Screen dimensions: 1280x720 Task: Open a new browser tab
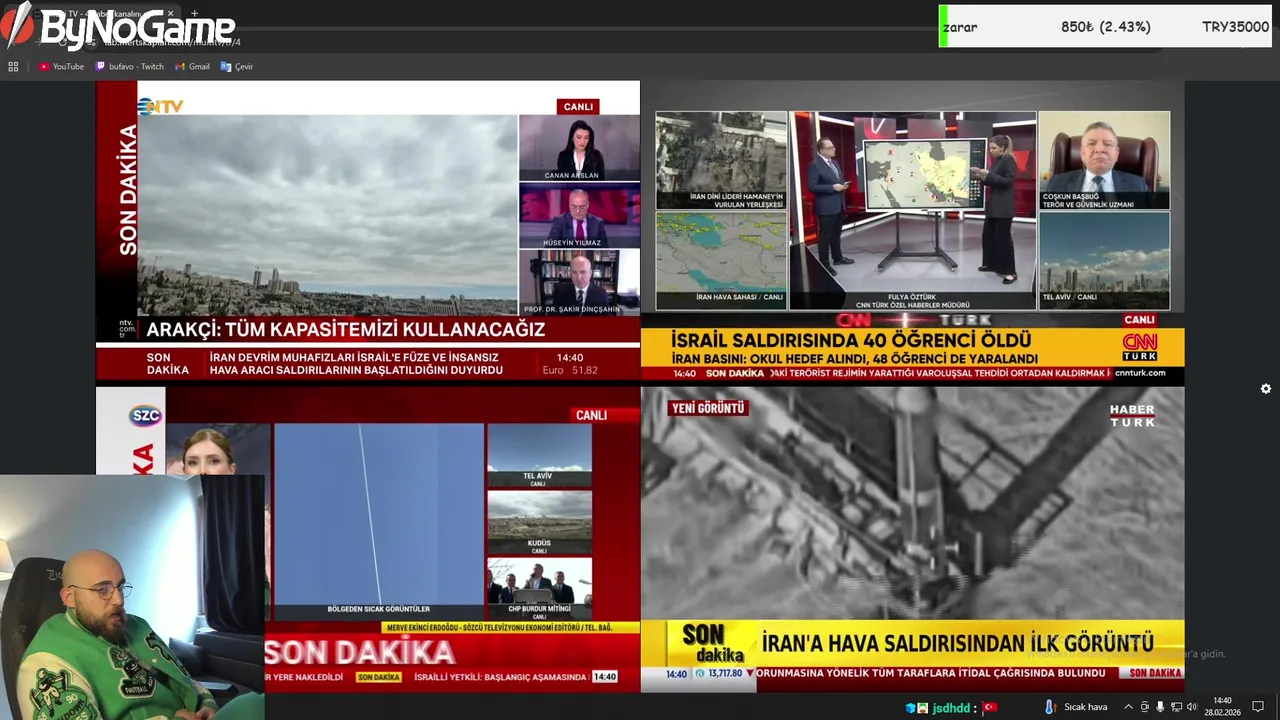195,14
